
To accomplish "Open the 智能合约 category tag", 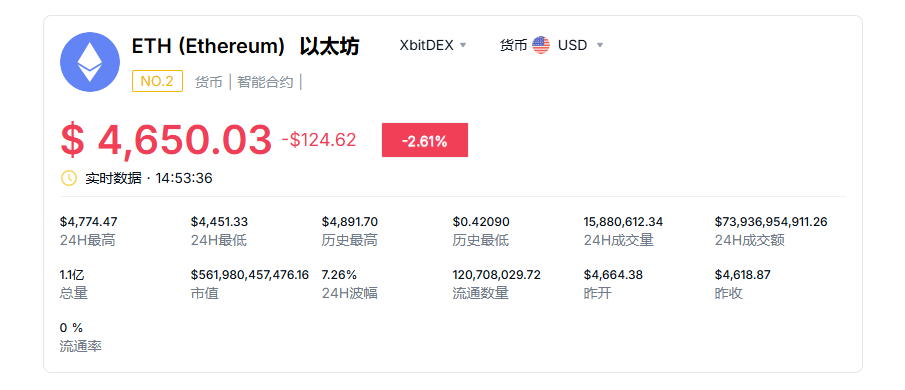I will [265, 82].
